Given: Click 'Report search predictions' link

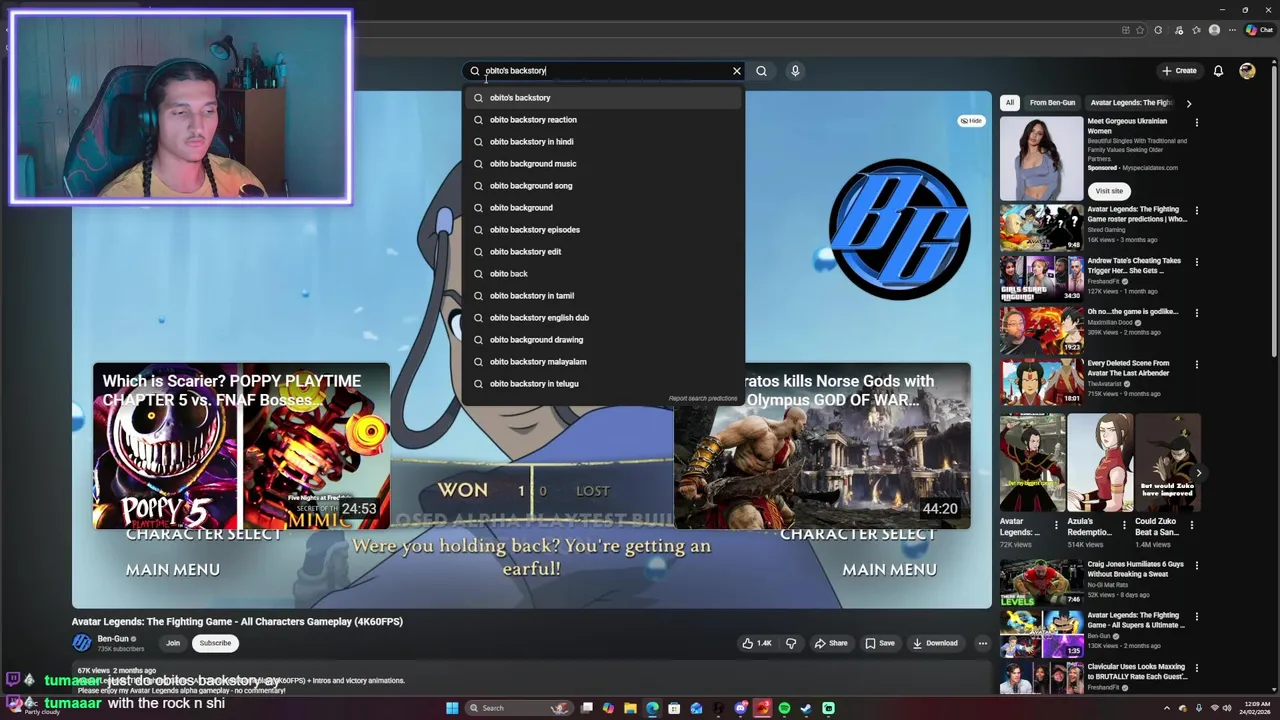Looking at the screenshot, I should point(703,399).
